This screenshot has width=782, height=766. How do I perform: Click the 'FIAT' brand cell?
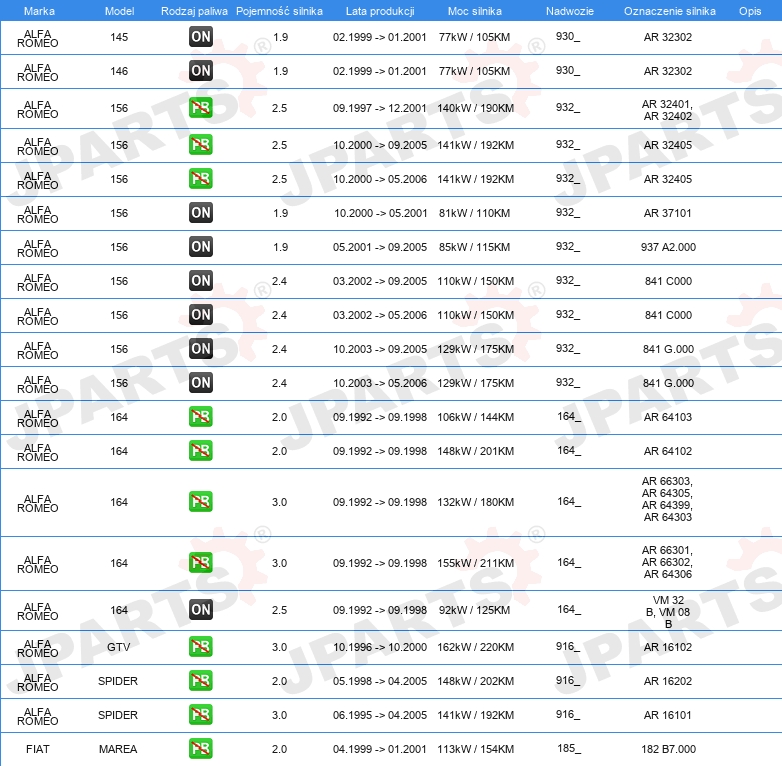(x=38, y=749)
